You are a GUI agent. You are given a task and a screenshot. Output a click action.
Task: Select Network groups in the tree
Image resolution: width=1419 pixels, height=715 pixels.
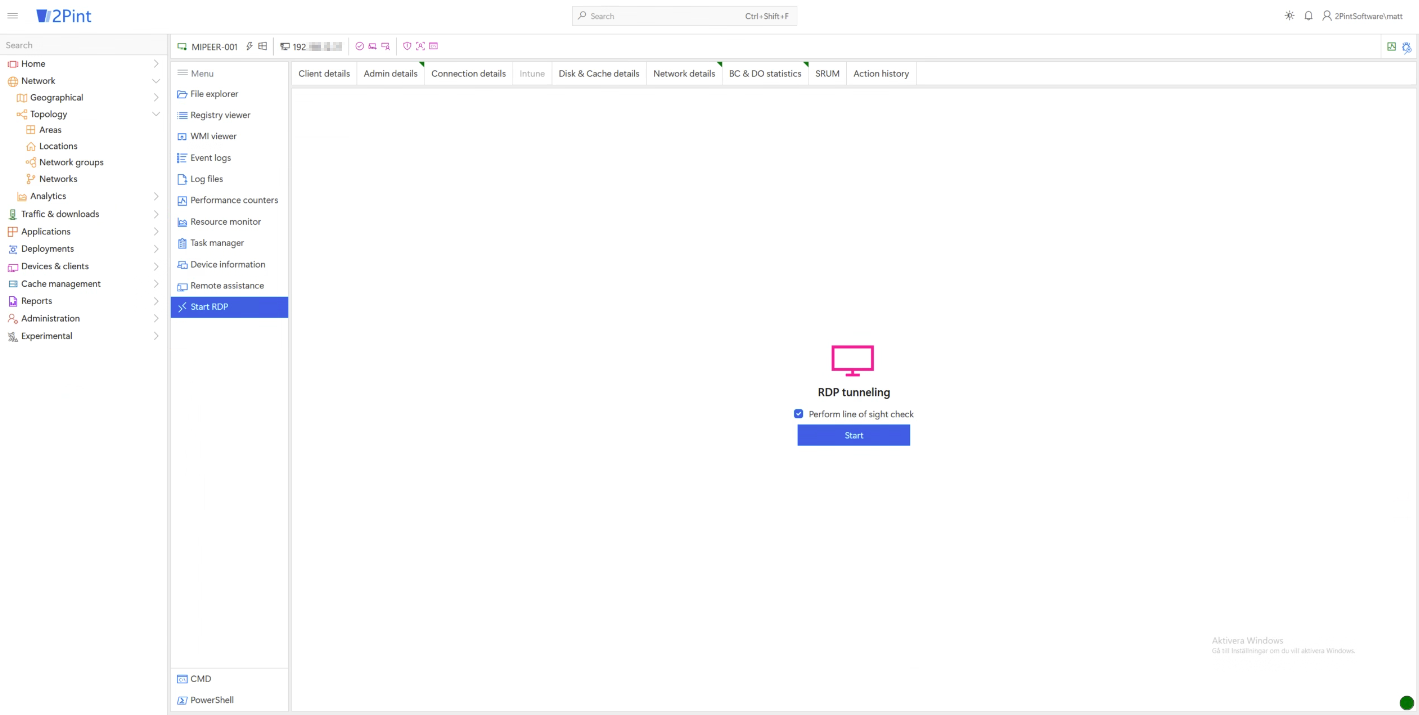(71, 162)
